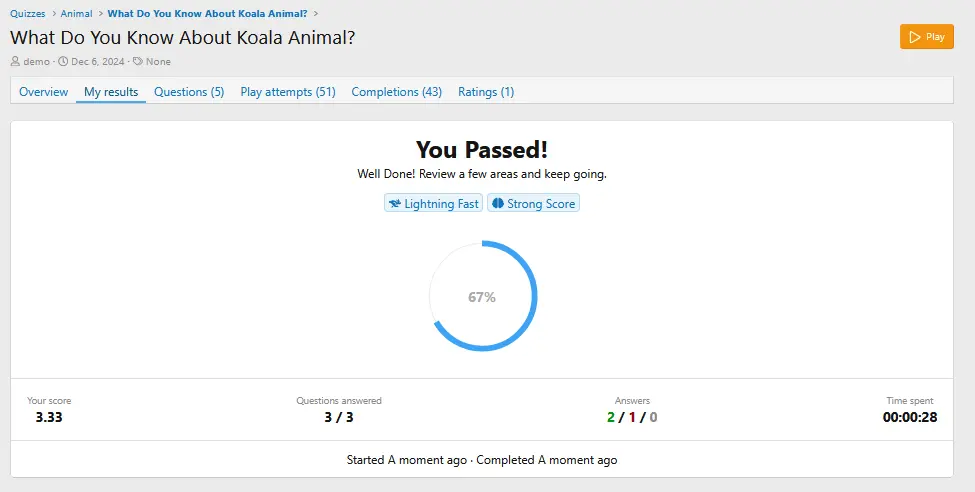Open the Questions (5) tab
Image resolution: width=975 pixels, height=492 pixels.
click(x=189, y=92)
